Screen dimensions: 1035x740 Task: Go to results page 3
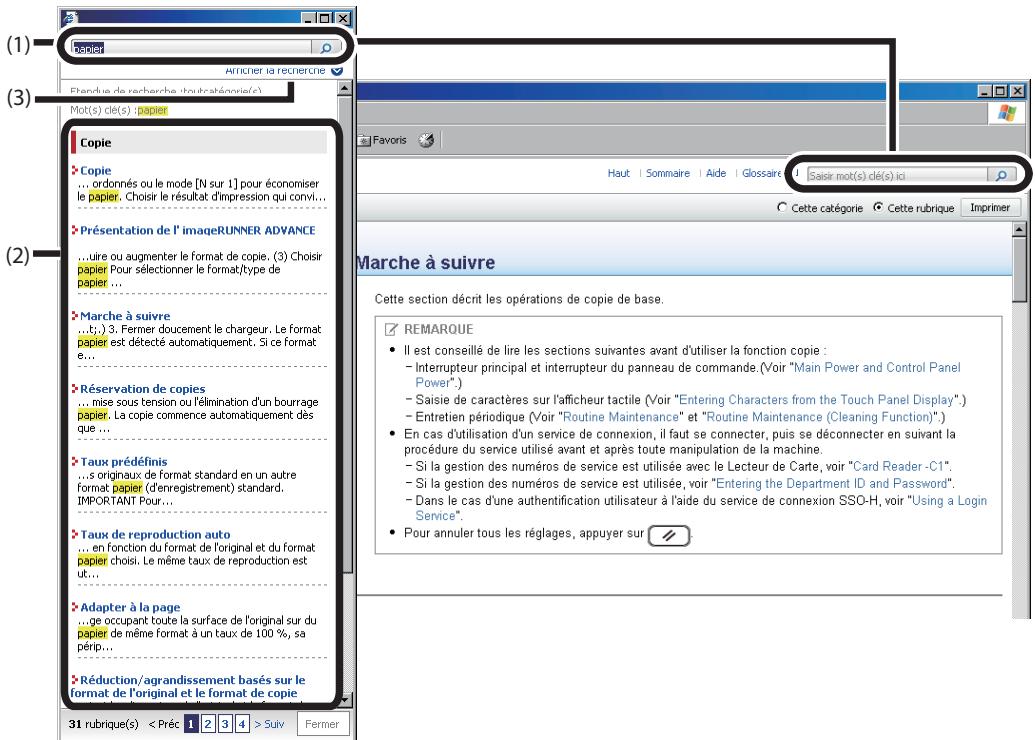pos(225,724)
